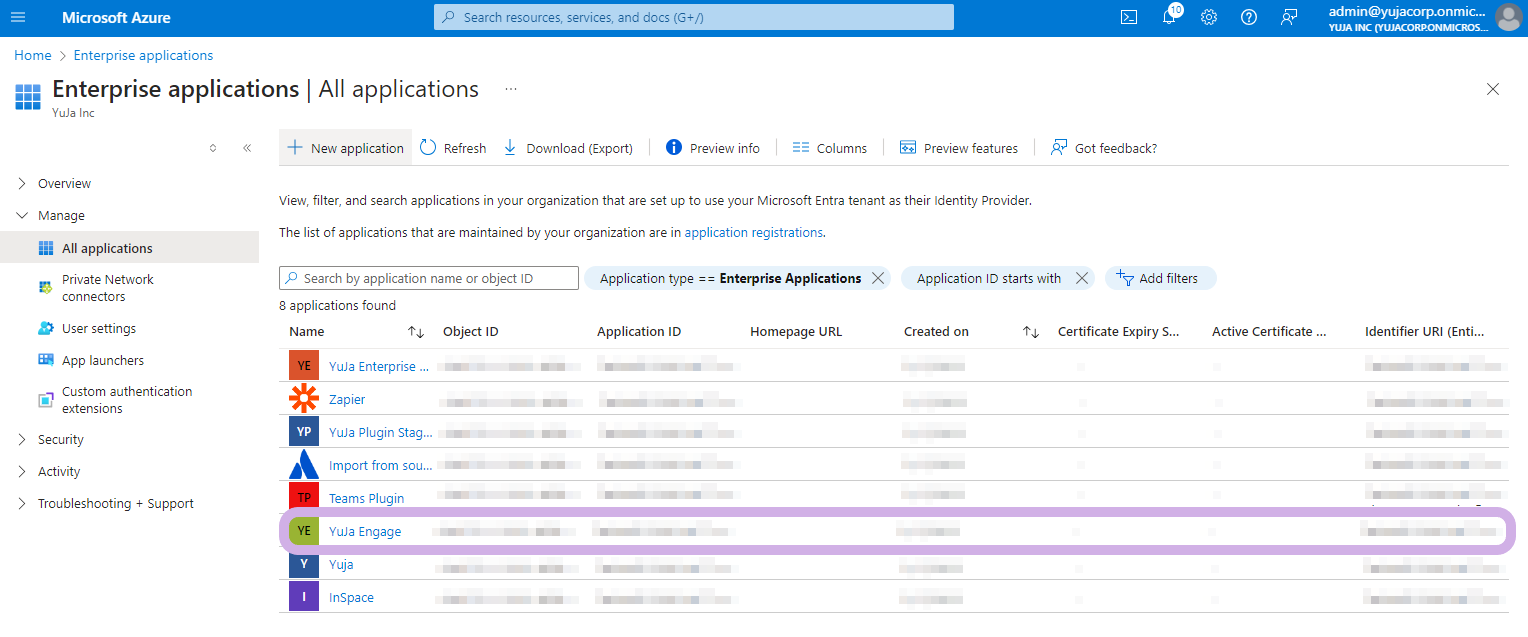The height and width of the screenshot is (637, 1528).
Task: Open the YuJa Engage application link
Action: [x=365, y=531]
